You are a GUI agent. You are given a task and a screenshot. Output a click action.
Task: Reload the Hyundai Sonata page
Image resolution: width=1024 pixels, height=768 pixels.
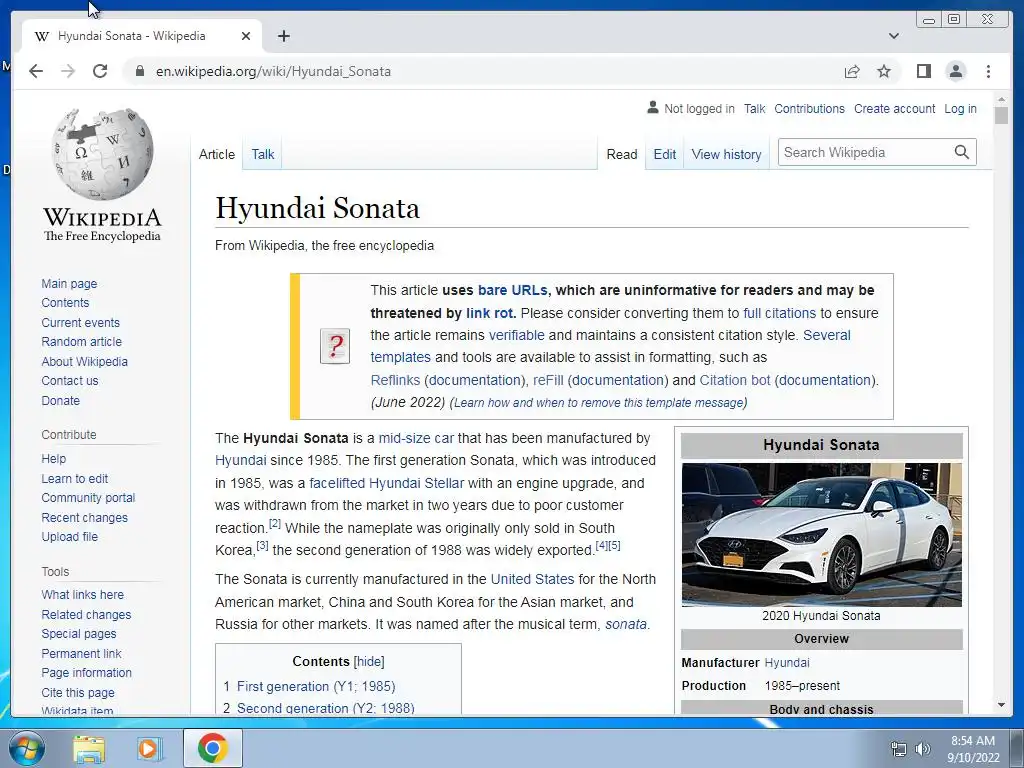[100, 71]
